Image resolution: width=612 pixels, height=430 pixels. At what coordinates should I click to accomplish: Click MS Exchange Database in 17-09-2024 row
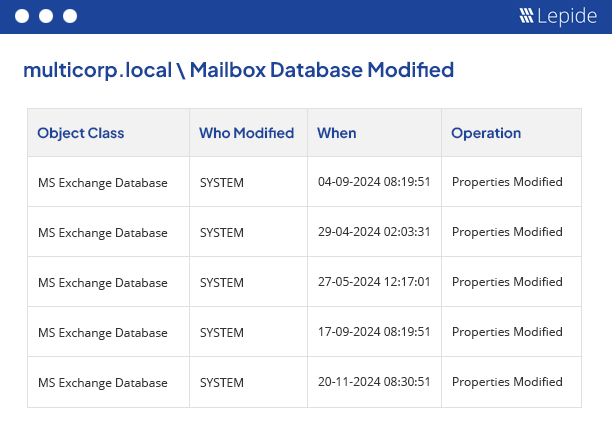pyautogui.click(x=103, y=333)
